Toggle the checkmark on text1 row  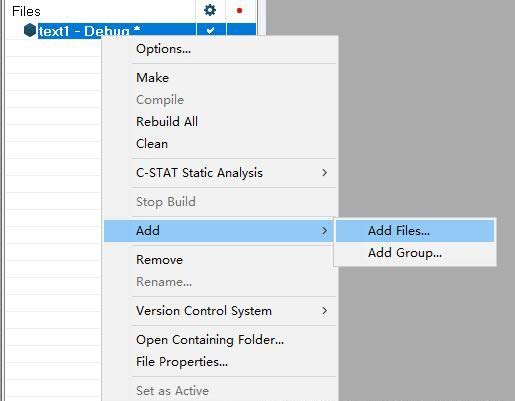(x=210, y=31)
